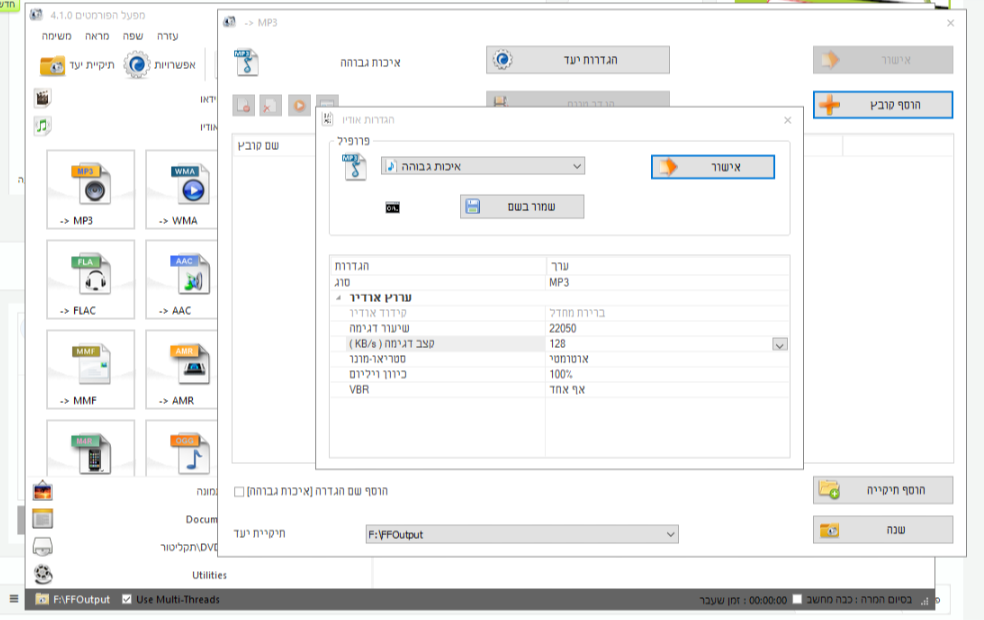Click the שמור בשם save as button
984x620 pixels.
pos(521,206)
